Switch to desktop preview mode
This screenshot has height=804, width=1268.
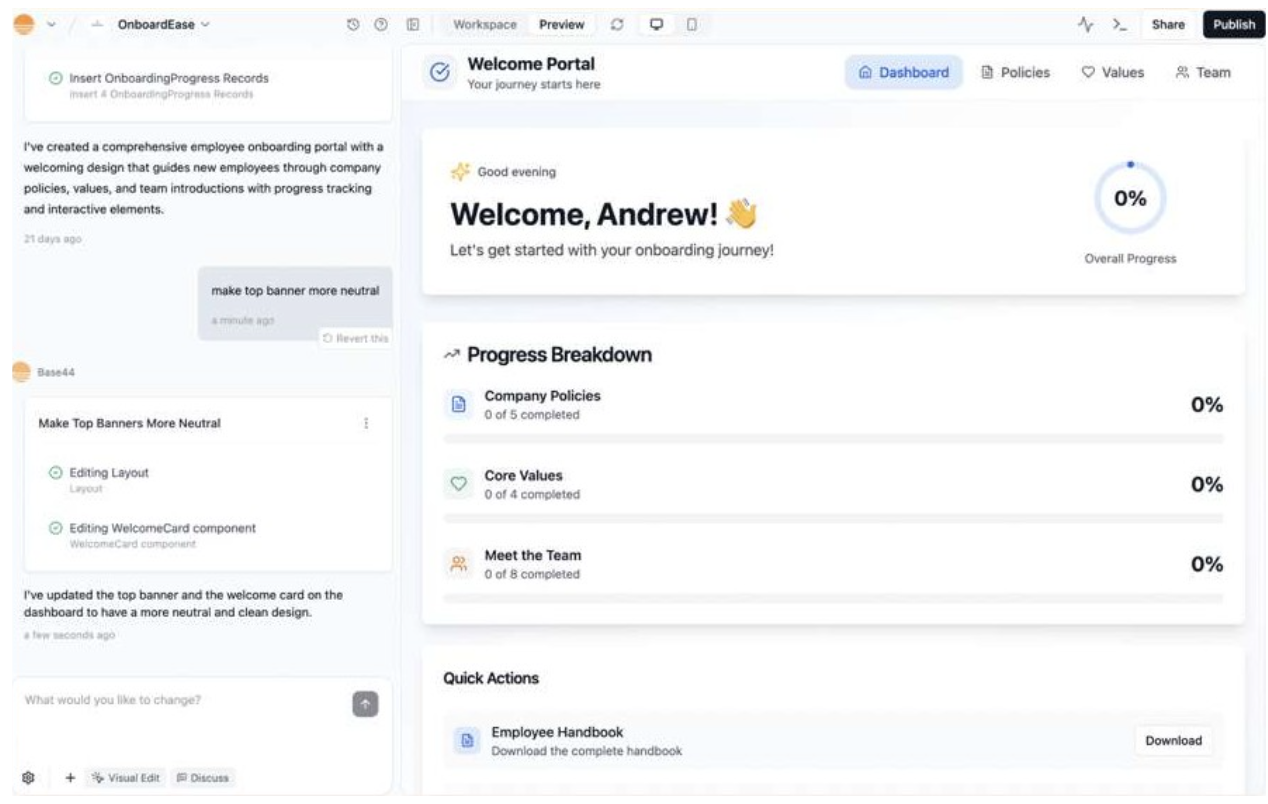(657, 25)
